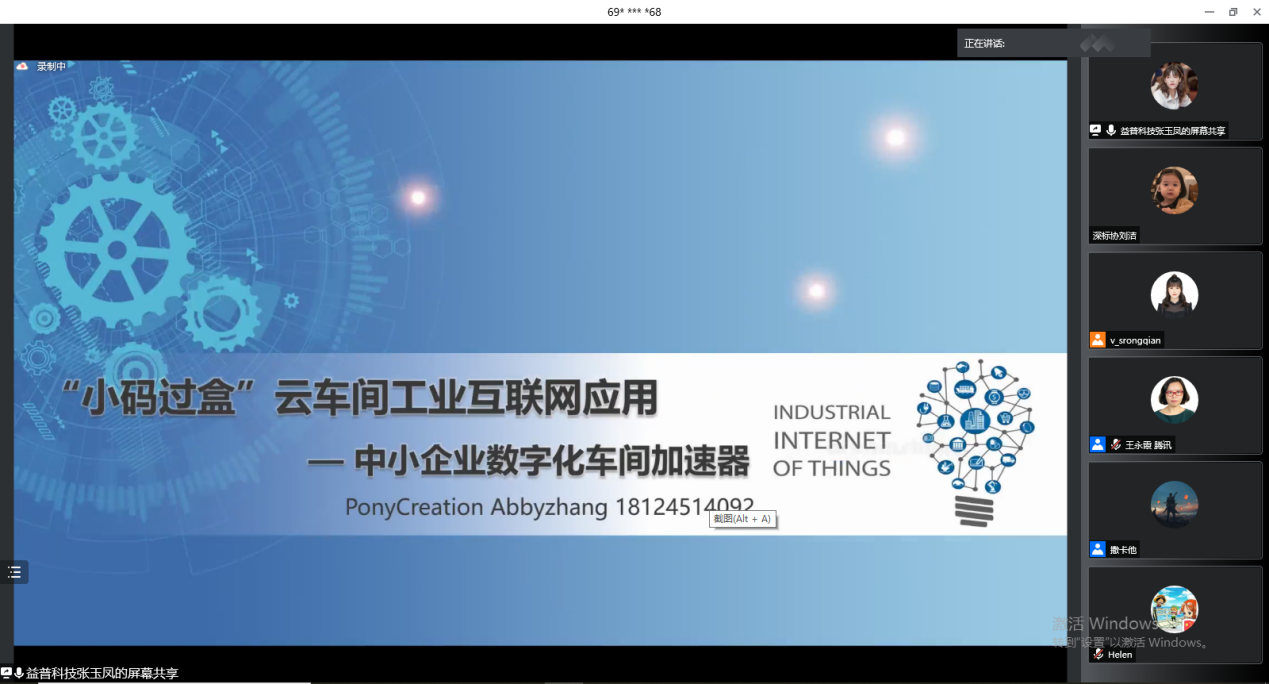
Task: Select Helen's participant avatar thumbnail
Action: (1174, 609)
